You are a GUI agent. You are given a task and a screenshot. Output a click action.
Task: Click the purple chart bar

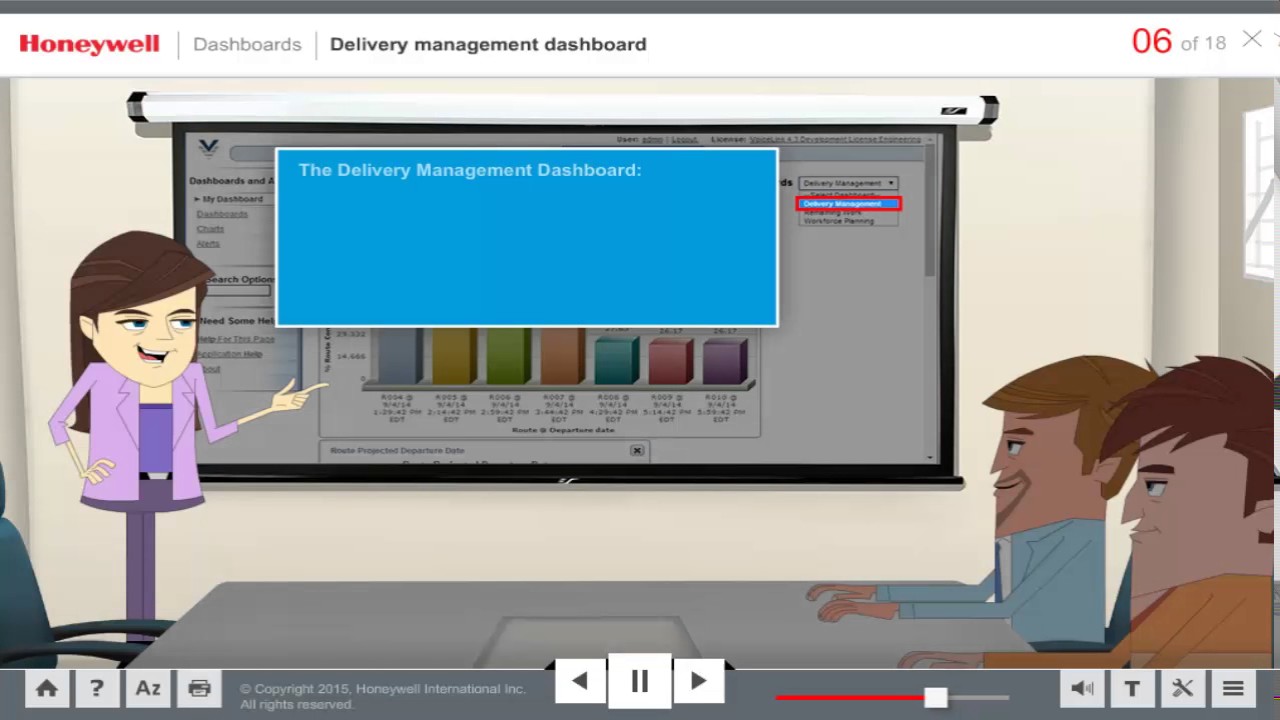tap(724, 362)
